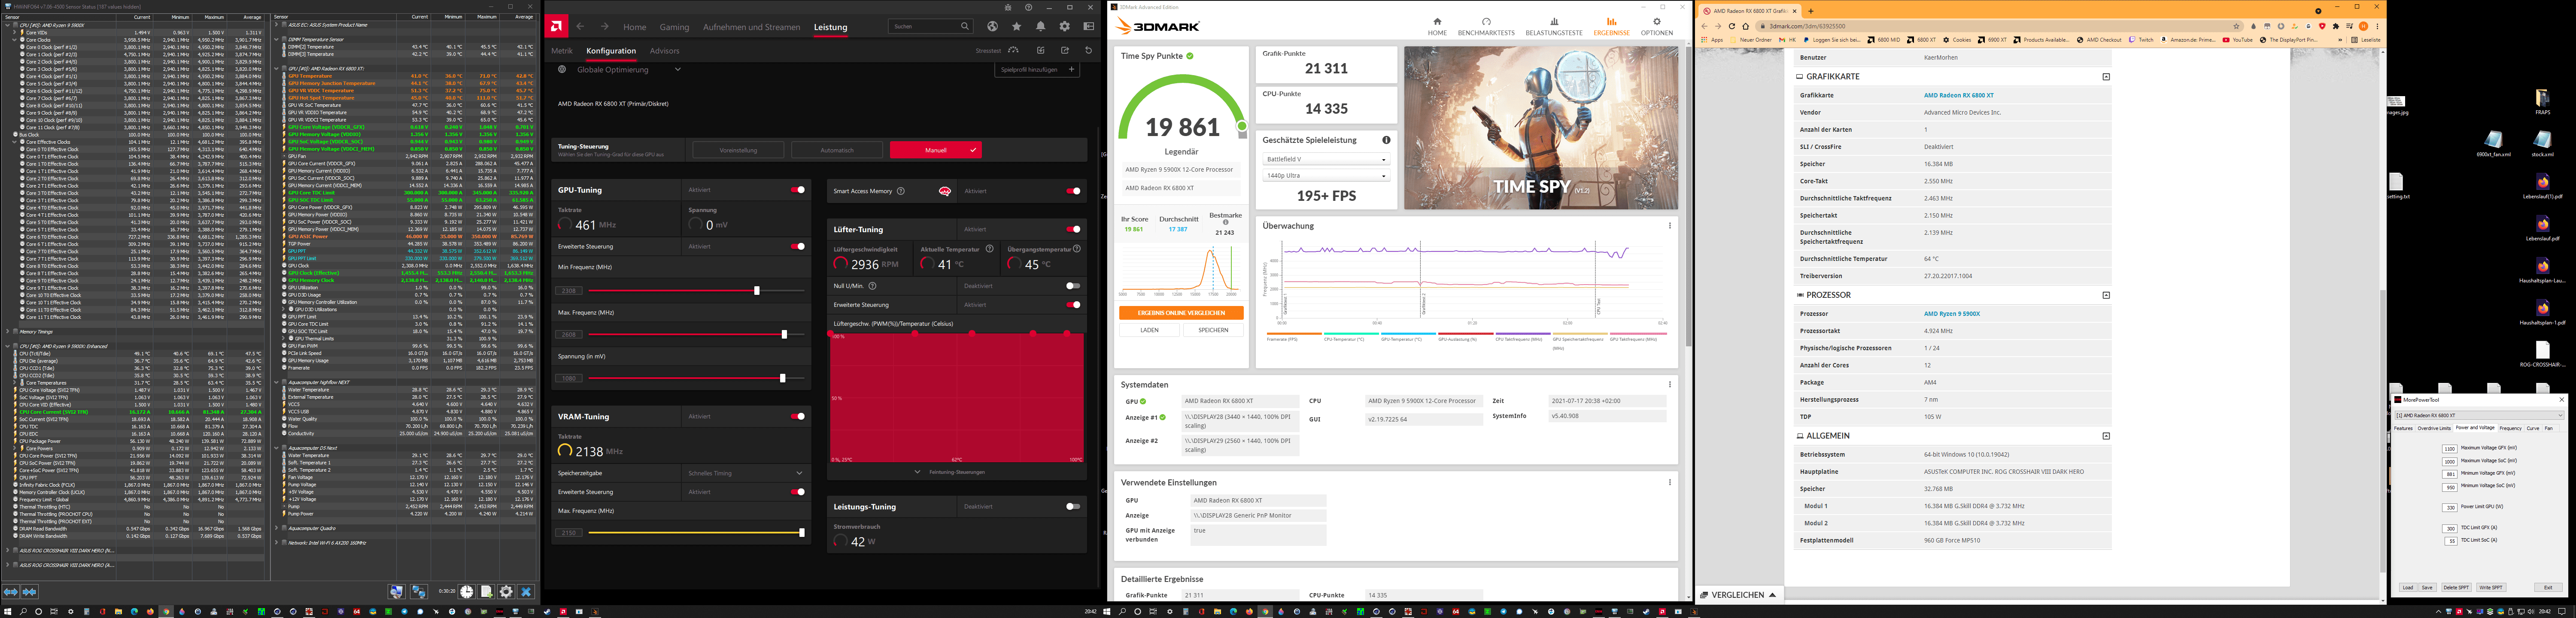Select the Voreinstellung tuning button
2576x618 pixels.
click(738, 150)
